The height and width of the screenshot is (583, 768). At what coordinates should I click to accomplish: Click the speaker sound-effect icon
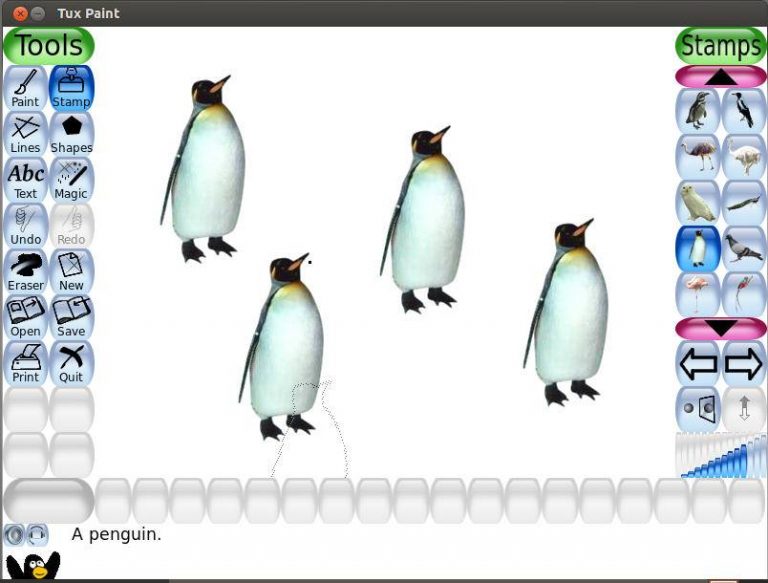[x=14, y=534]
